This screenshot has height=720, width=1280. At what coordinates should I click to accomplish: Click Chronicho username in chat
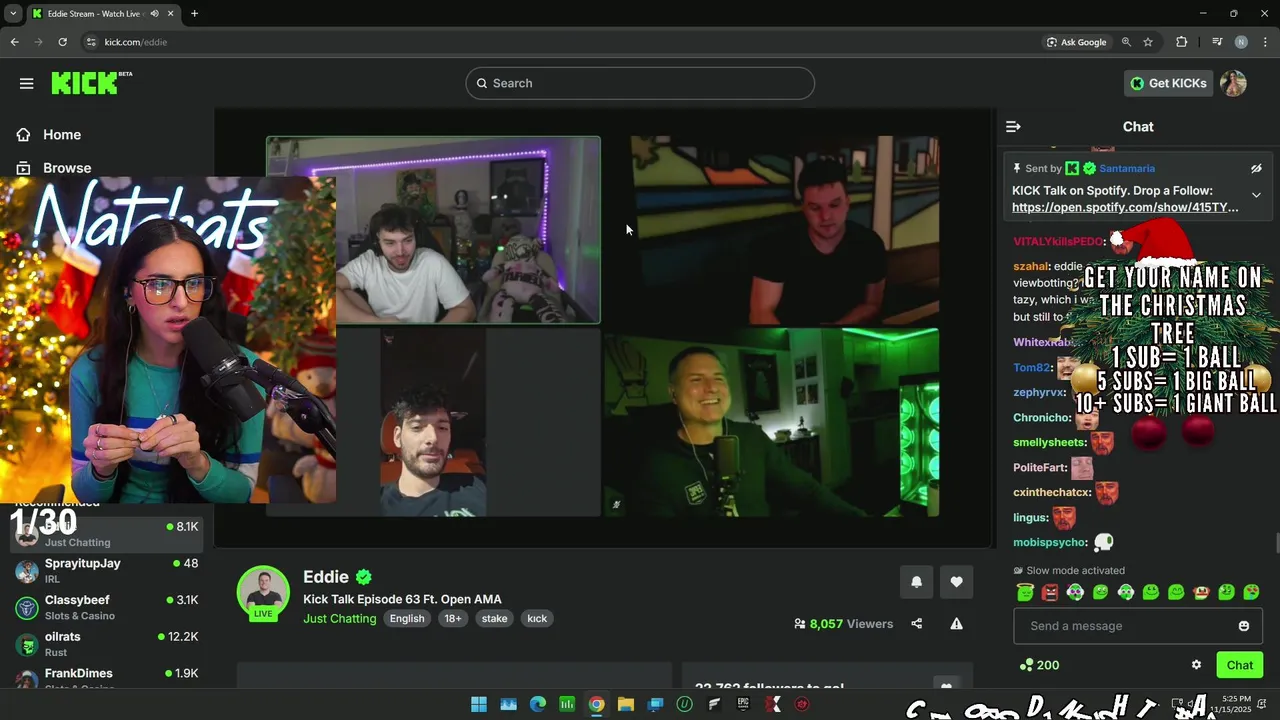[1041, 417]
